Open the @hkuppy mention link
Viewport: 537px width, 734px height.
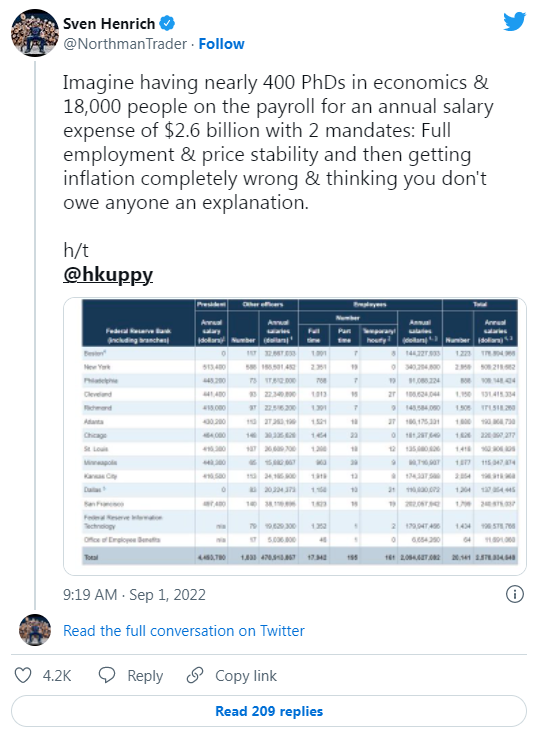tap(108, 274)
